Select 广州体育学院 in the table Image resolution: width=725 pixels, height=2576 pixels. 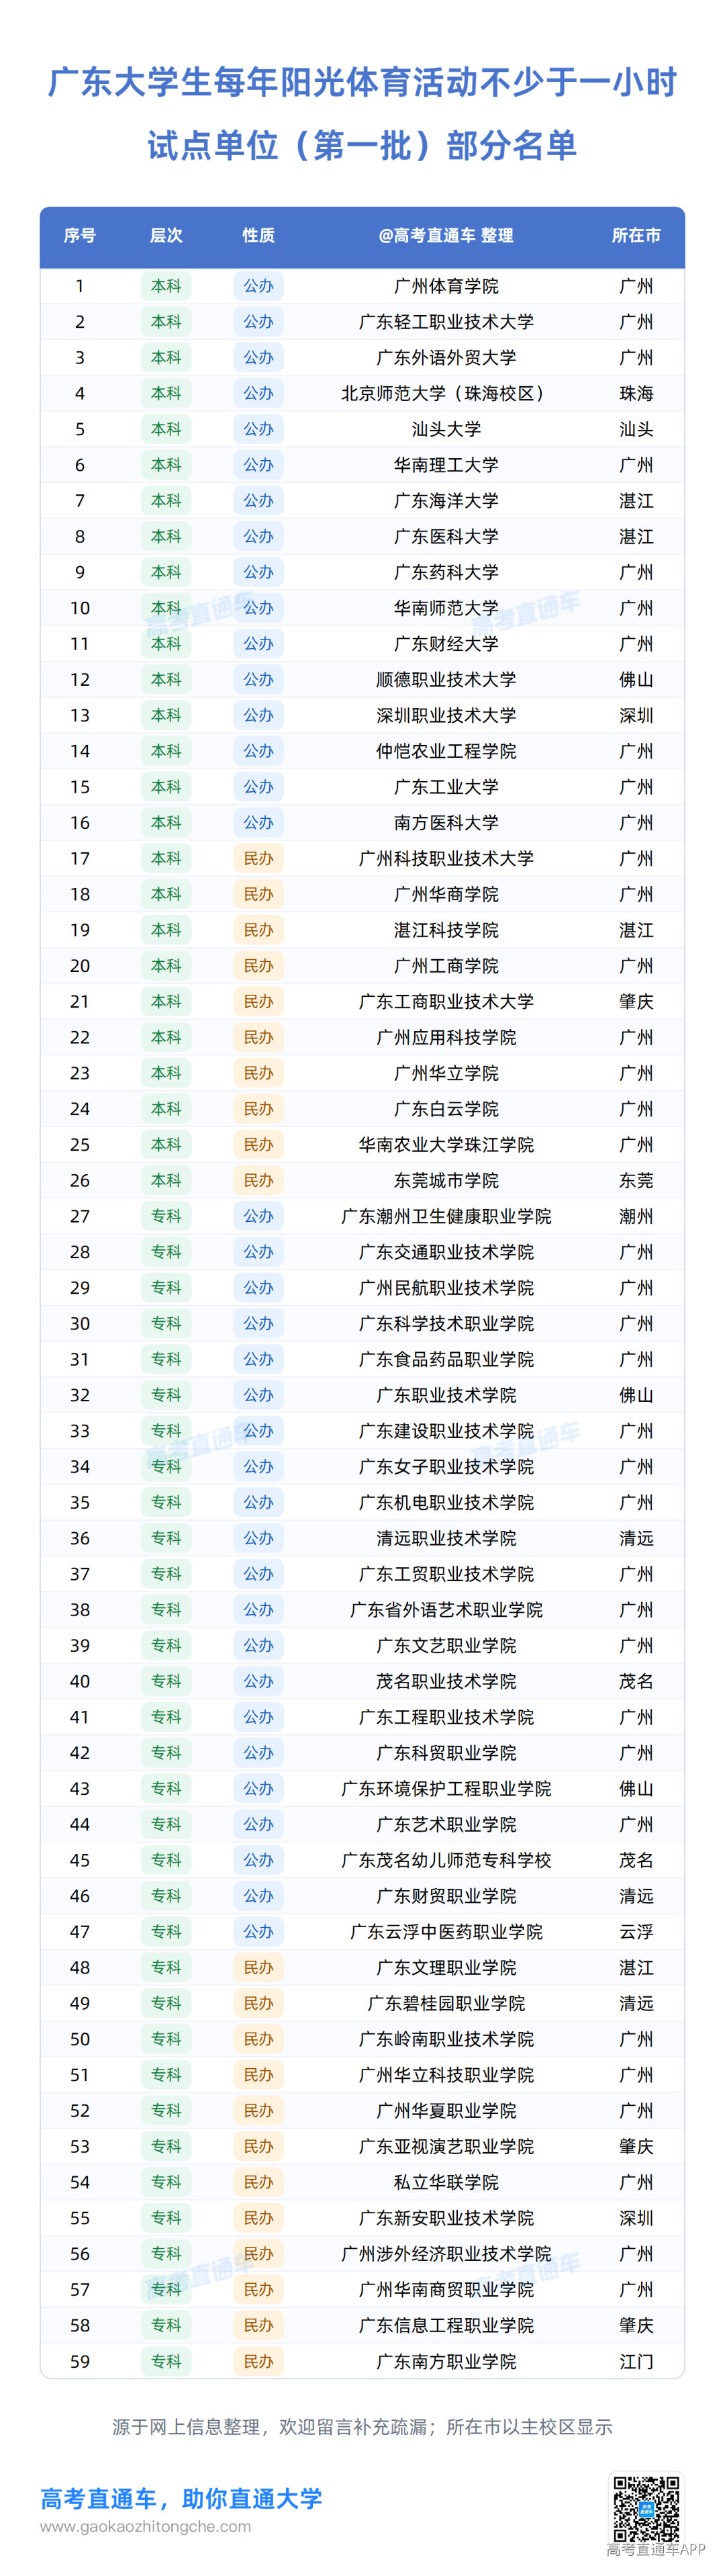pos(446,286)
